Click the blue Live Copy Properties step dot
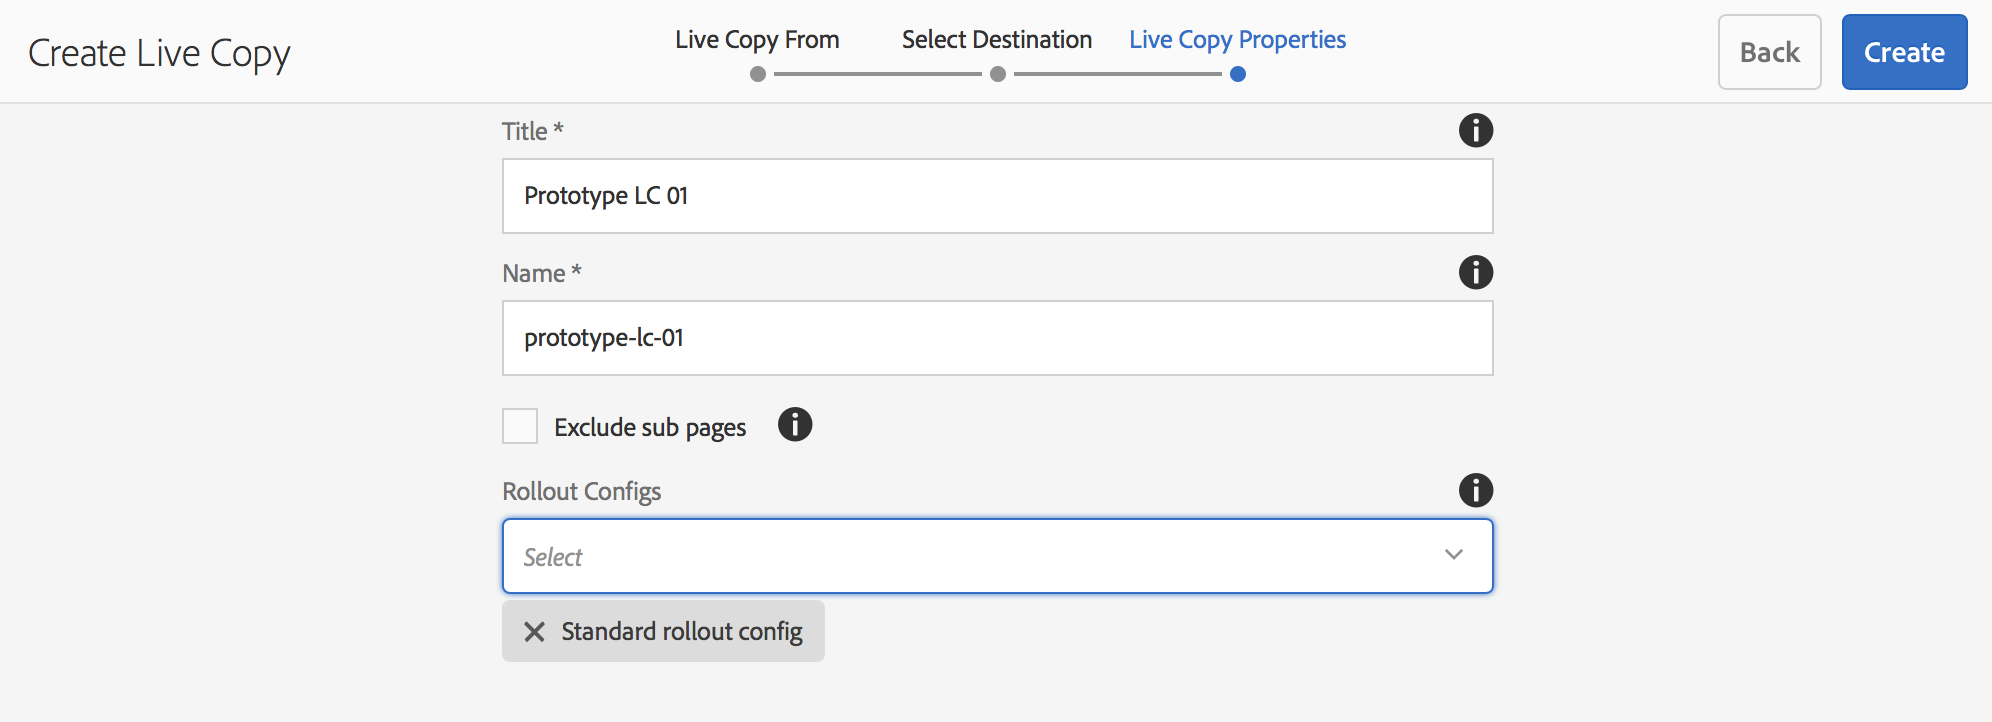 (x=1238, y=74)
